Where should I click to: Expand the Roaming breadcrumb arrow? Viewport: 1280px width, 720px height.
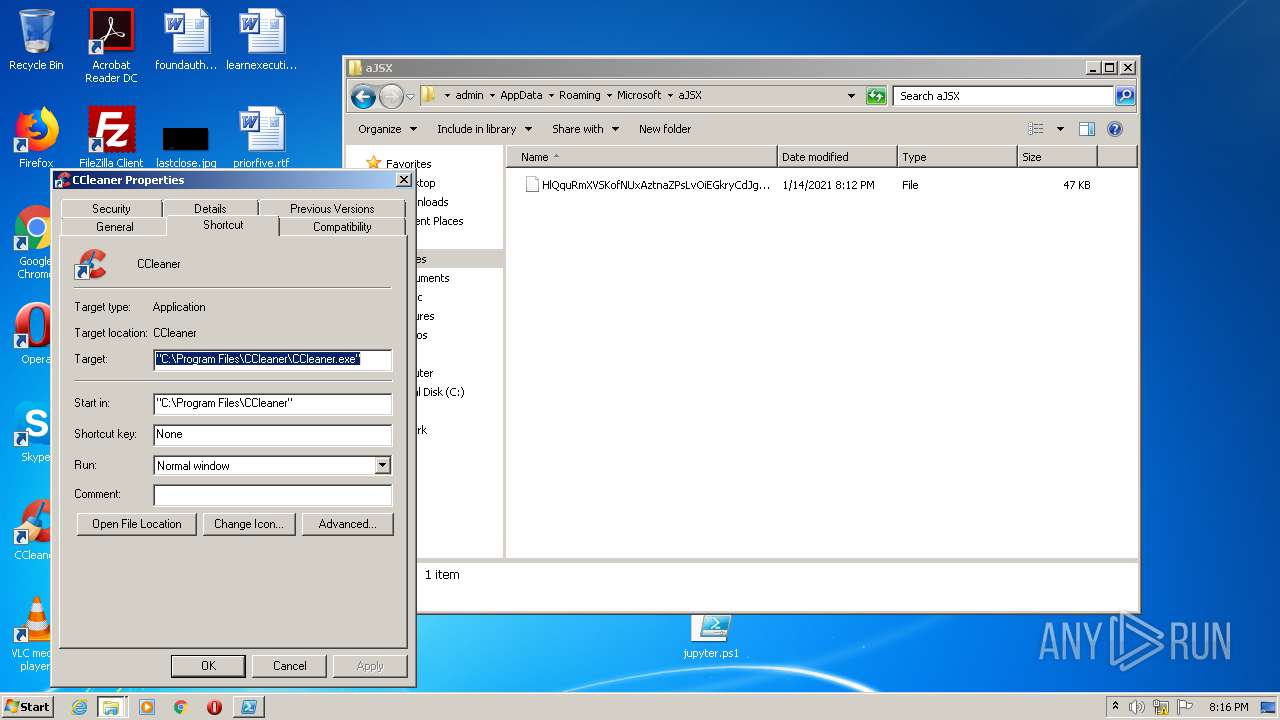[608, 96]
